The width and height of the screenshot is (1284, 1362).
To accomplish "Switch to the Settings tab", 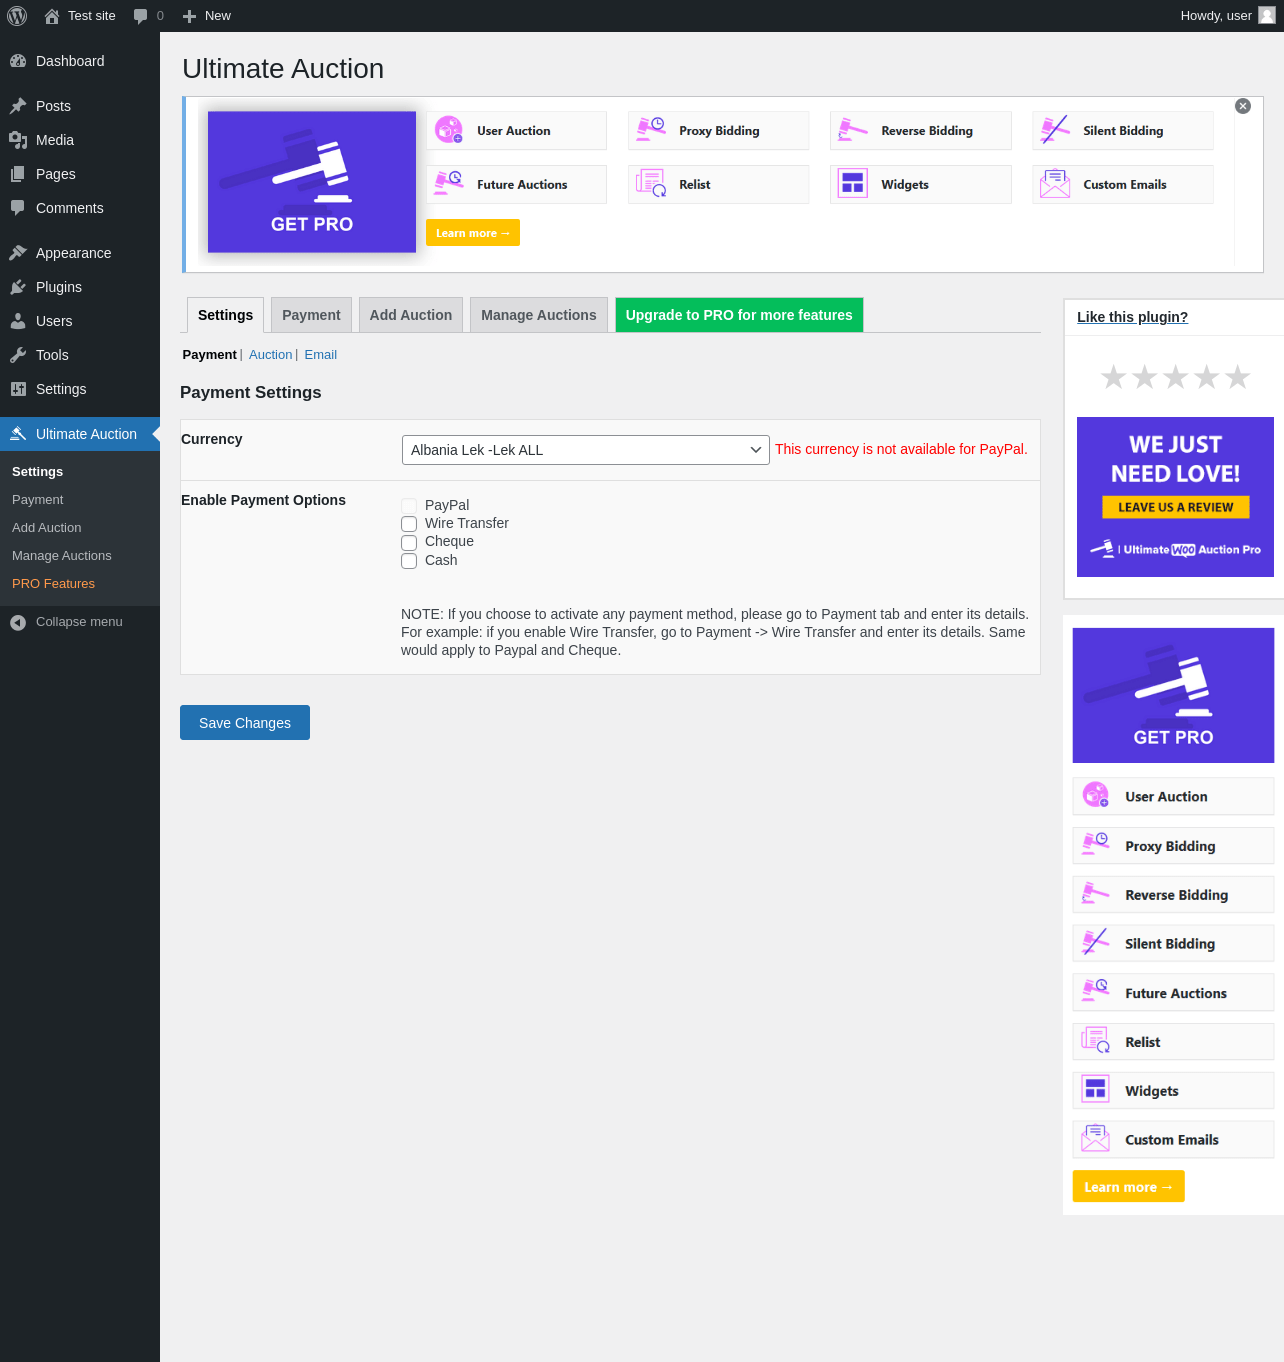I will 226,315.
